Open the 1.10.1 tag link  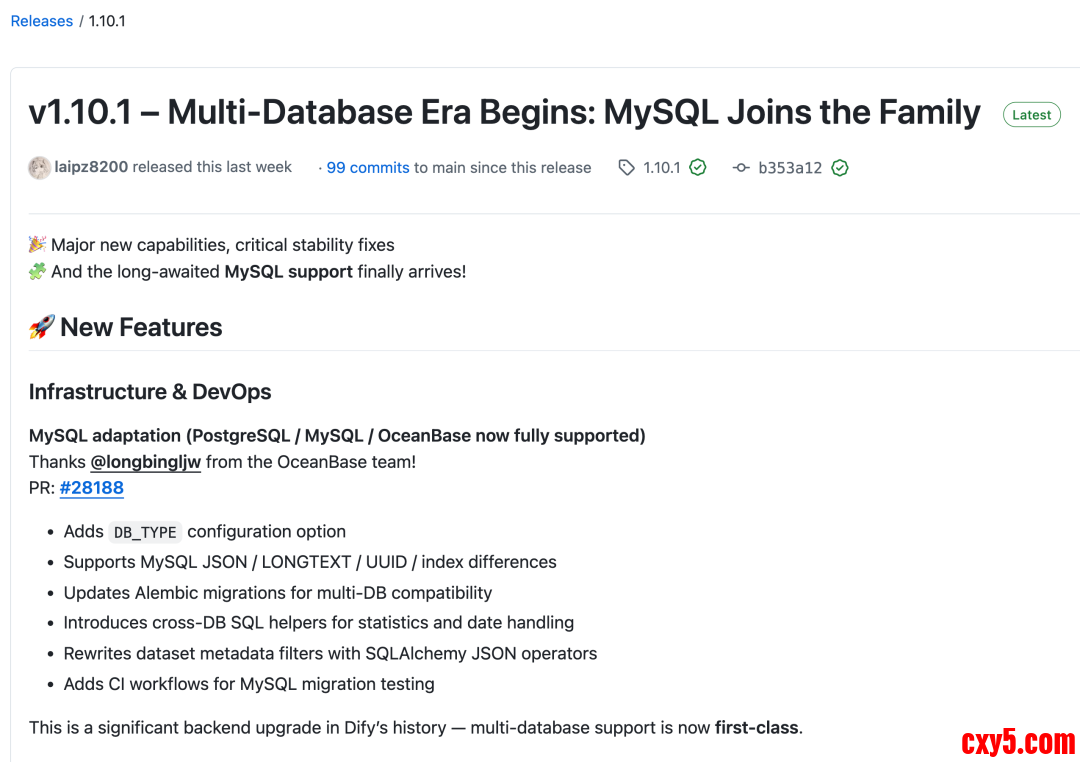[x=661, y=168]
